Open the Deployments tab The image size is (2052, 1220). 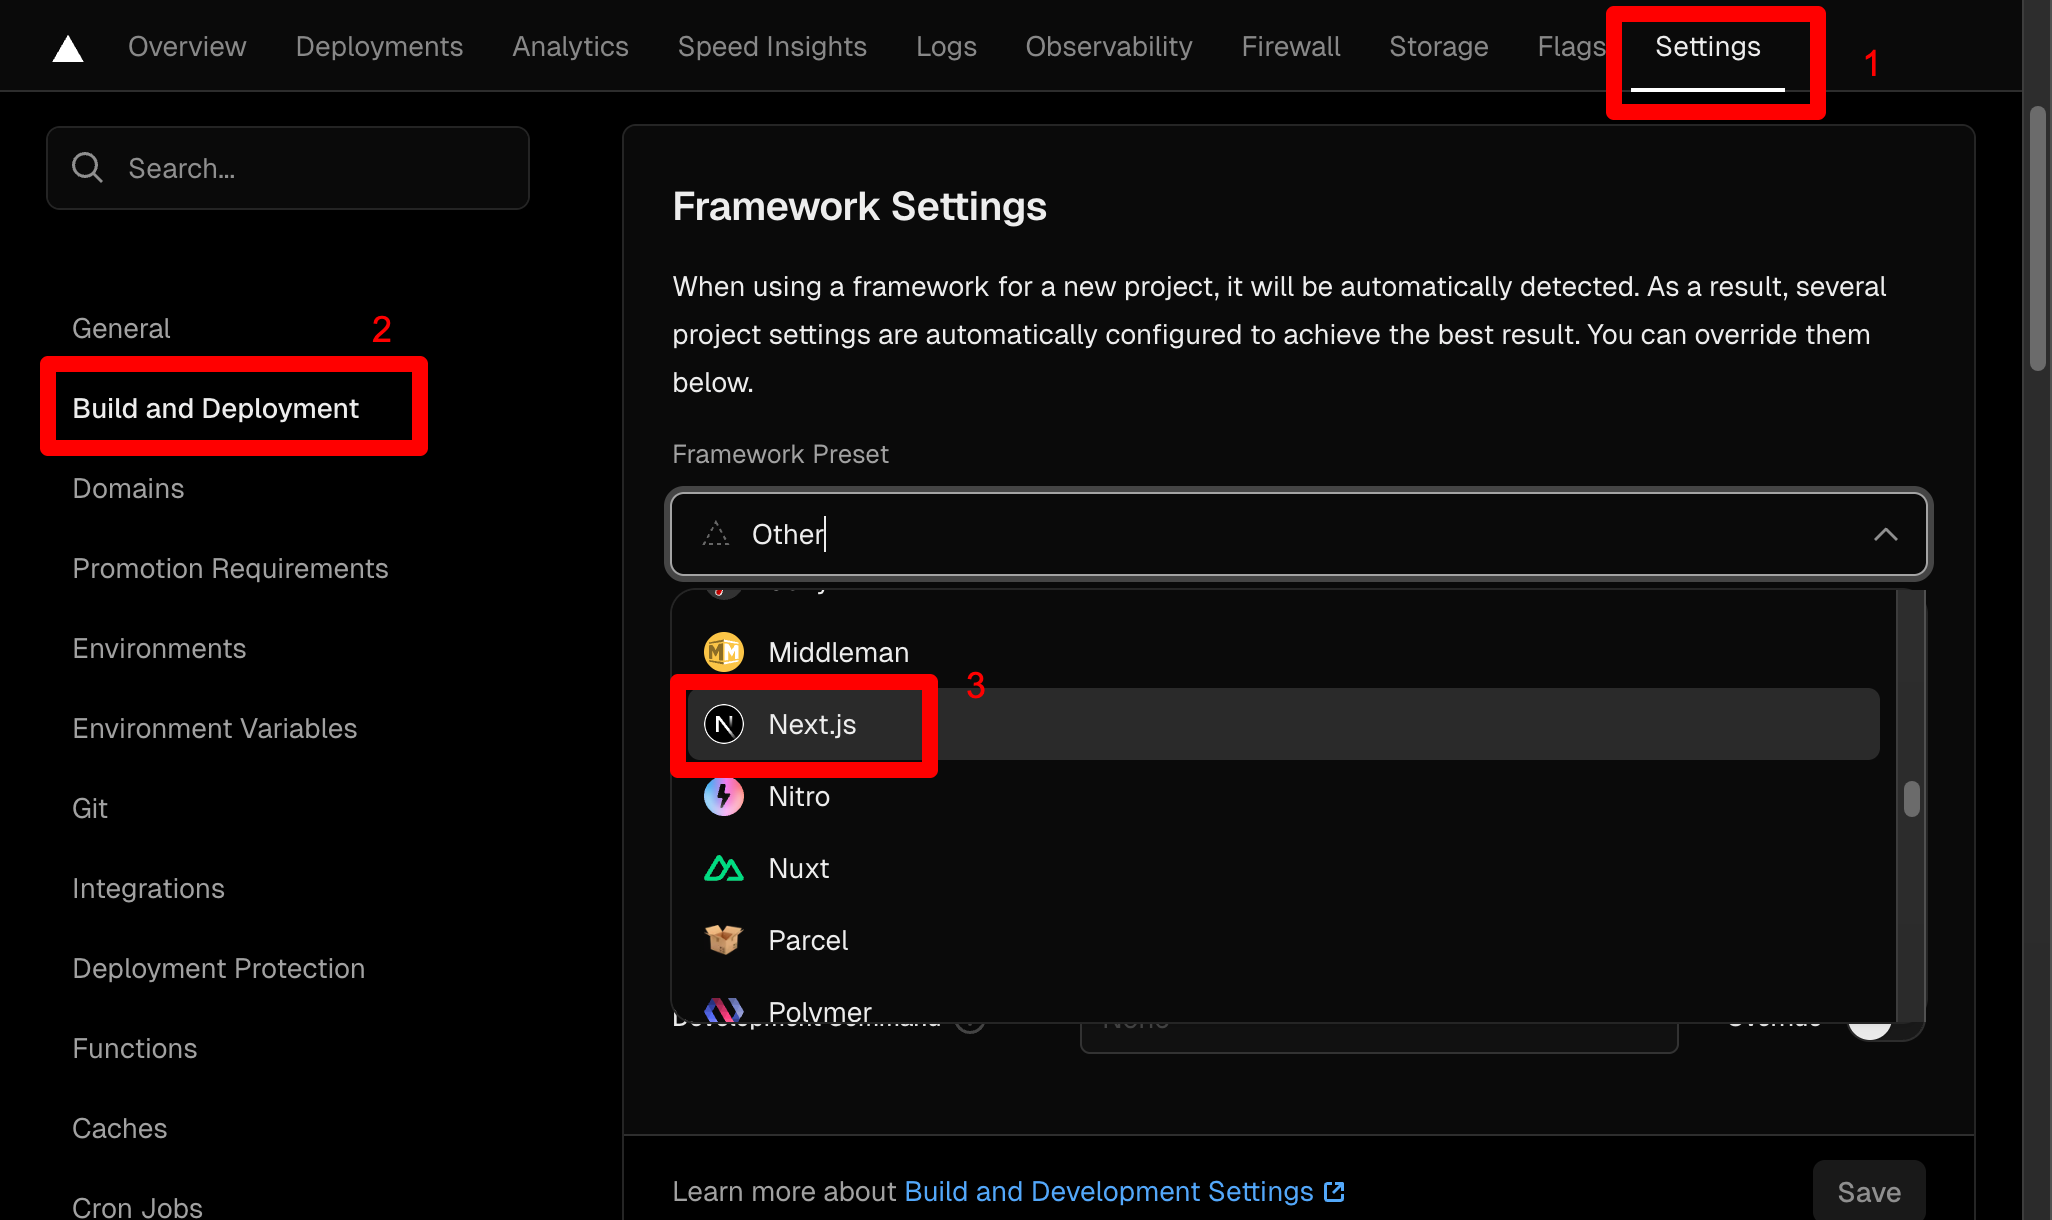click(x=379, y=46)
